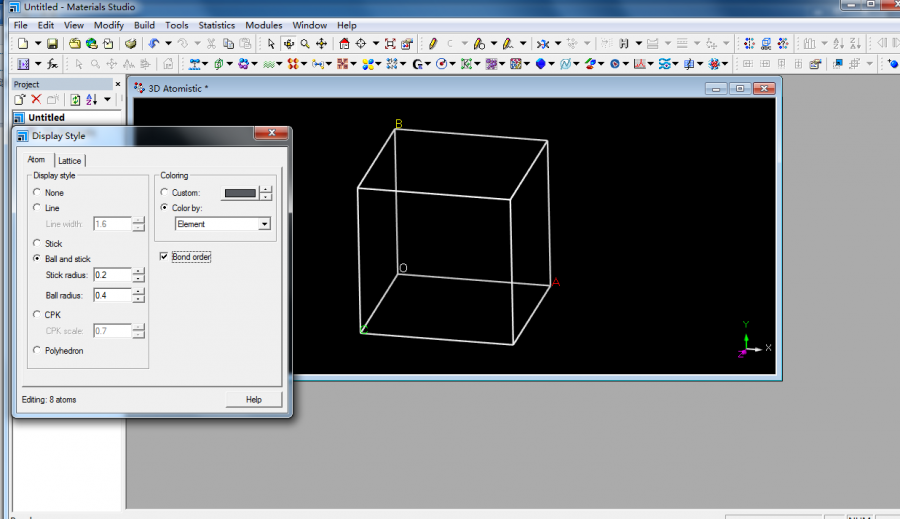Uncheck the Bond order checkbox
The image size is (900, 519).
point(165,257)
